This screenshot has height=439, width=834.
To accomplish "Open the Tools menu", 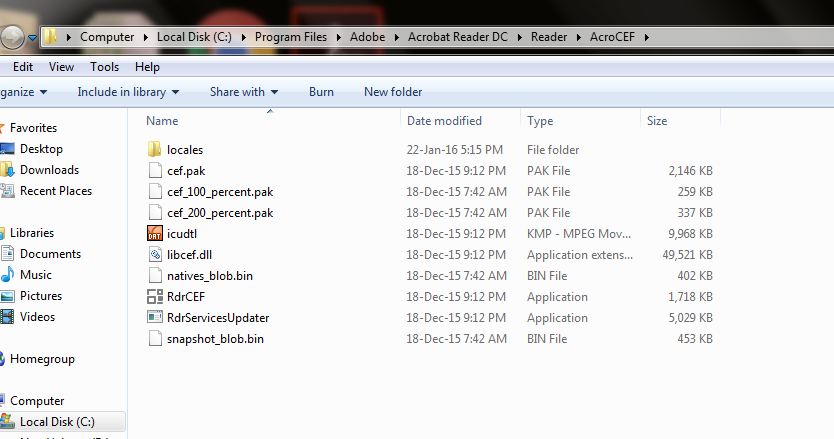I will tap(104, 67).
